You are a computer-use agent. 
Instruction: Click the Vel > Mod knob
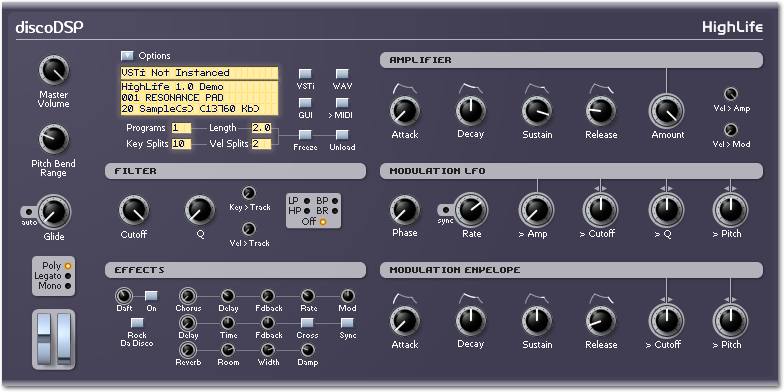(x=731, y=130)
